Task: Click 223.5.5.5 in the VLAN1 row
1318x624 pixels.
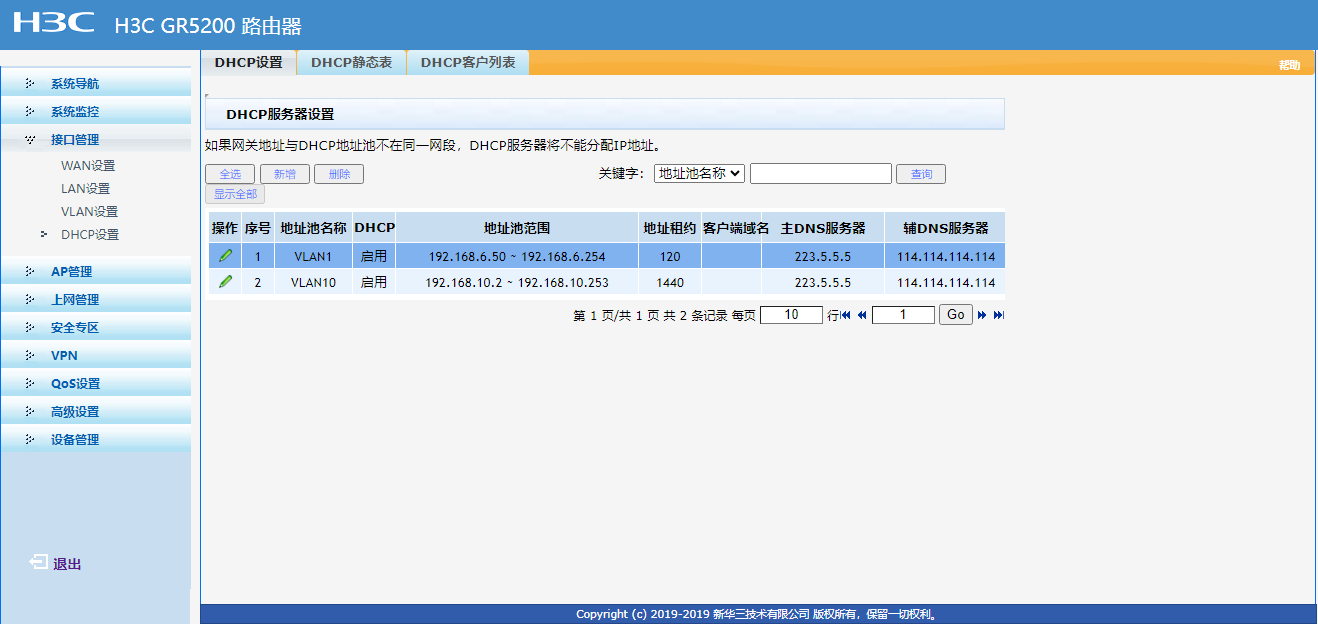Action: coord(823,257)
